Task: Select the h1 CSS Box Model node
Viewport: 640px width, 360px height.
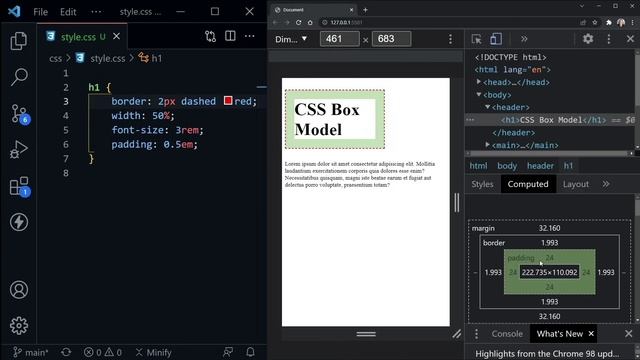Action: point(551,120)
